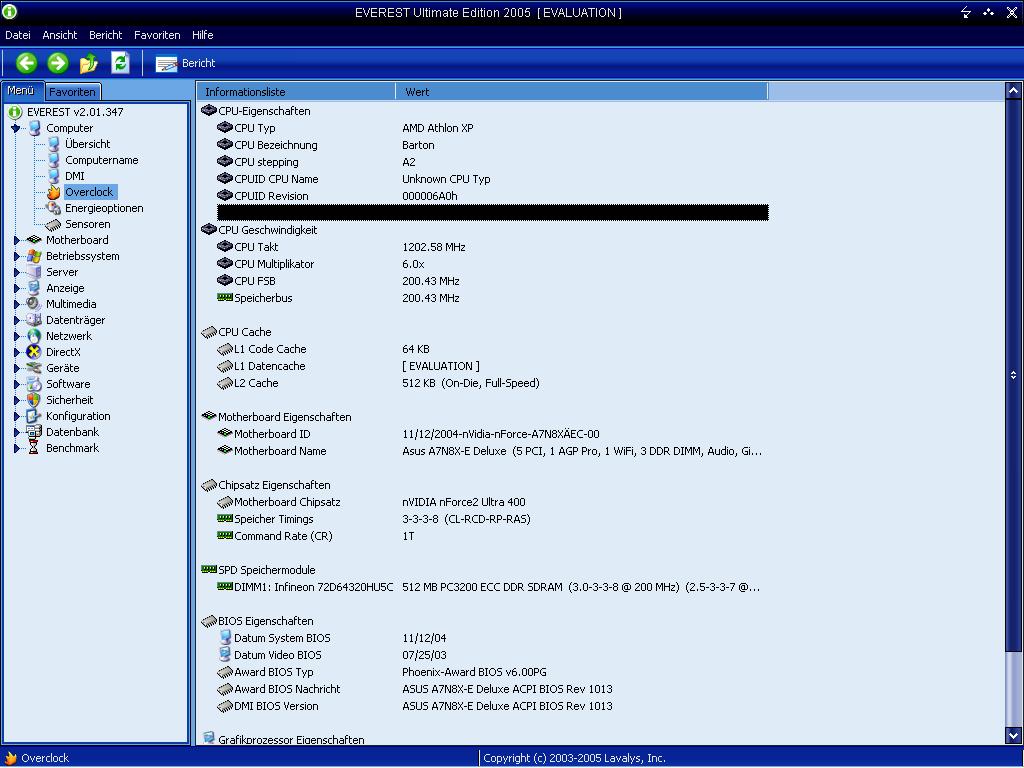Select the Übersicht tree item
Image resolution: width=1024 pixels, height=768 pixels.
click(87, 144)
